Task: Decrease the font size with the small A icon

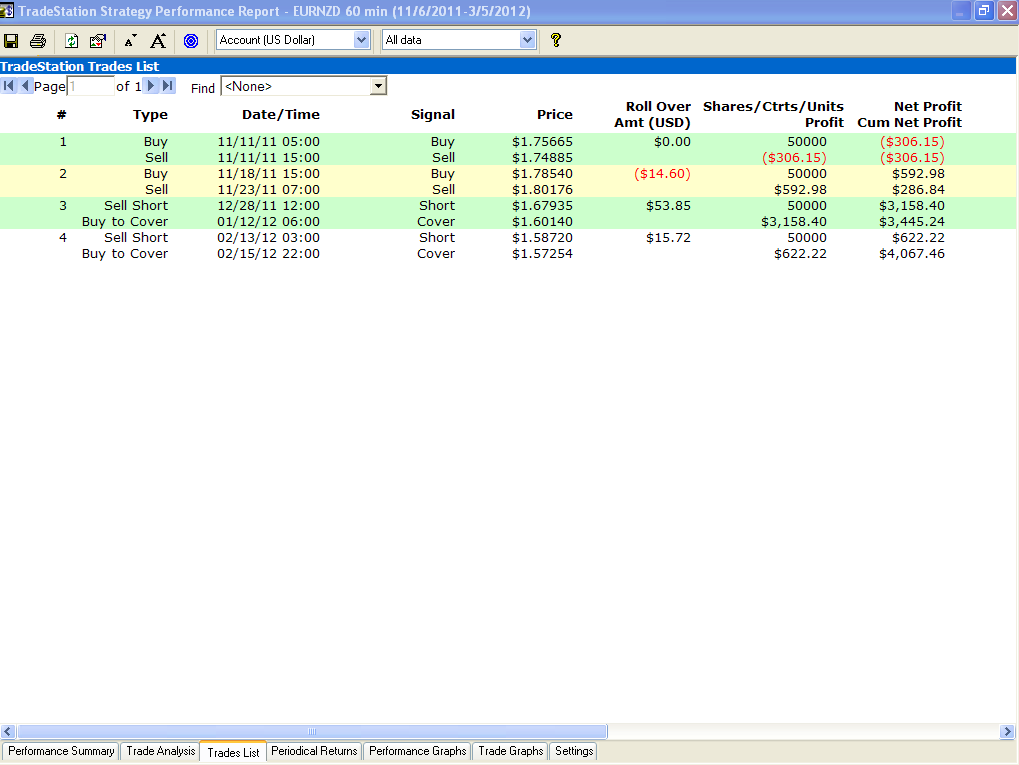Action: (x=130, y=41)
